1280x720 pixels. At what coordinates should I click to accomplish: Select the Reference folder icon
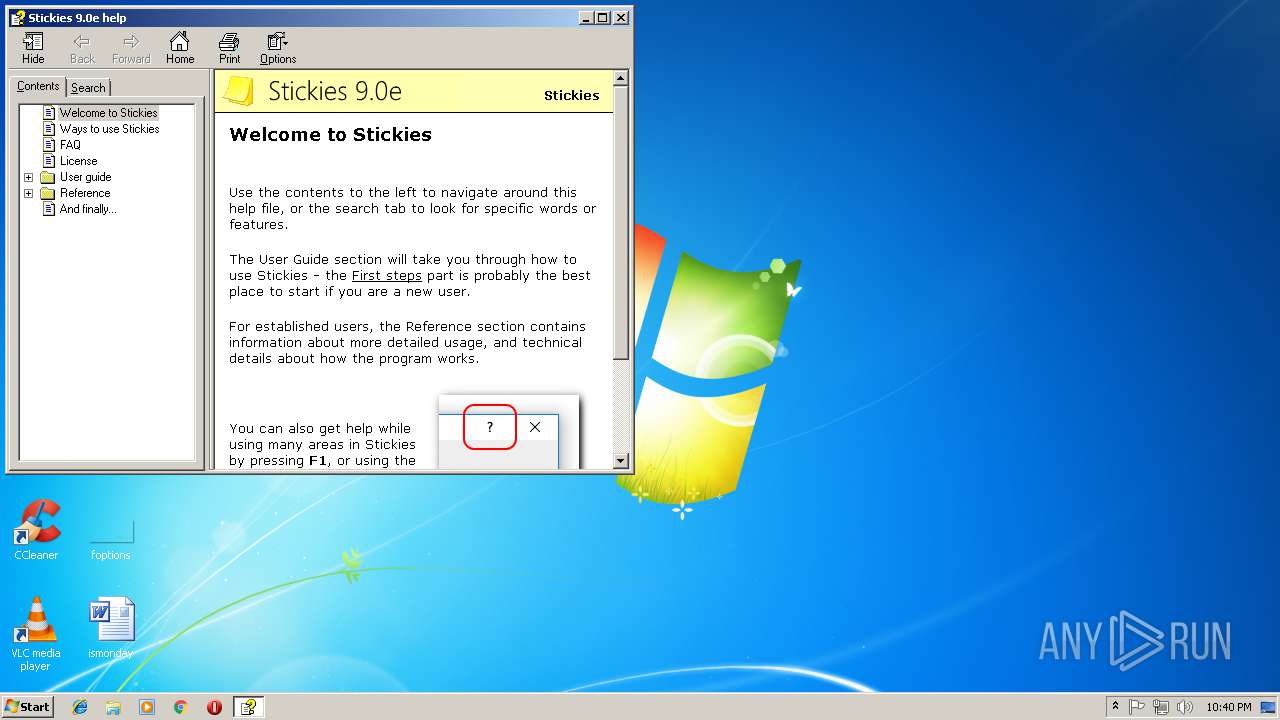coord(47,193)
